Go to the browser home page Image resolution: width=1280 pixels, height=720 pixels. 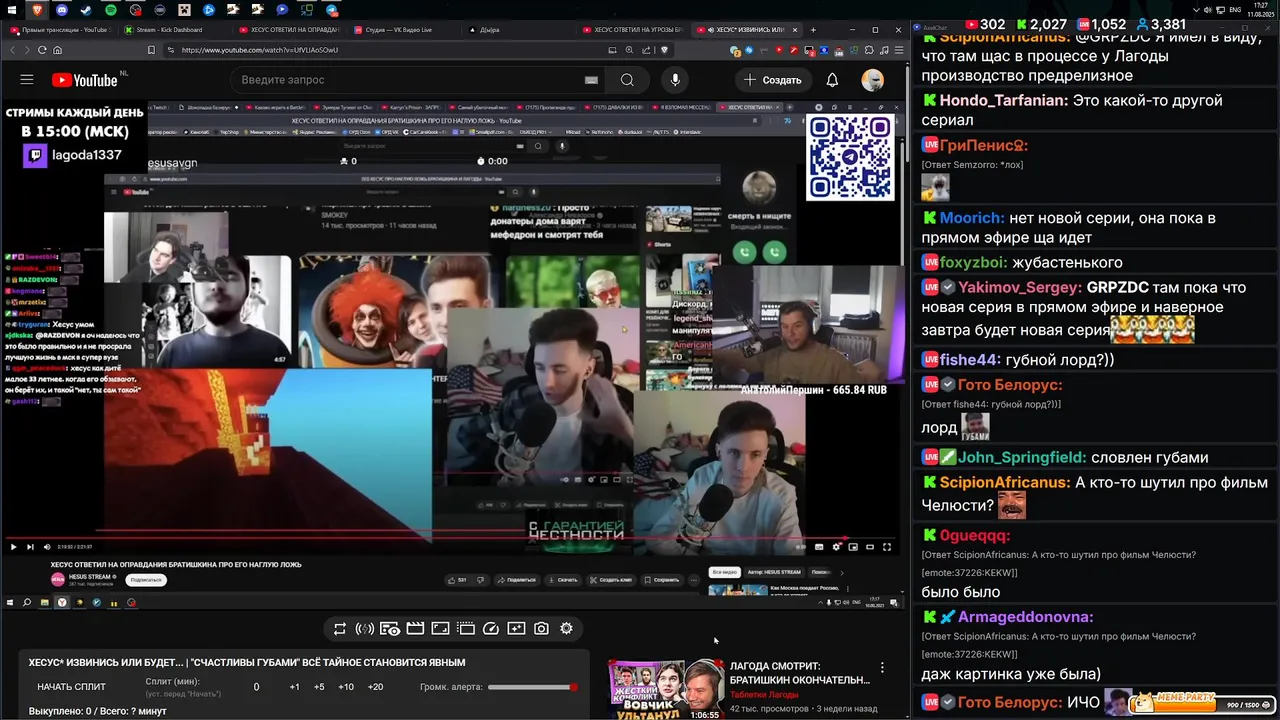tap(57, 50)
